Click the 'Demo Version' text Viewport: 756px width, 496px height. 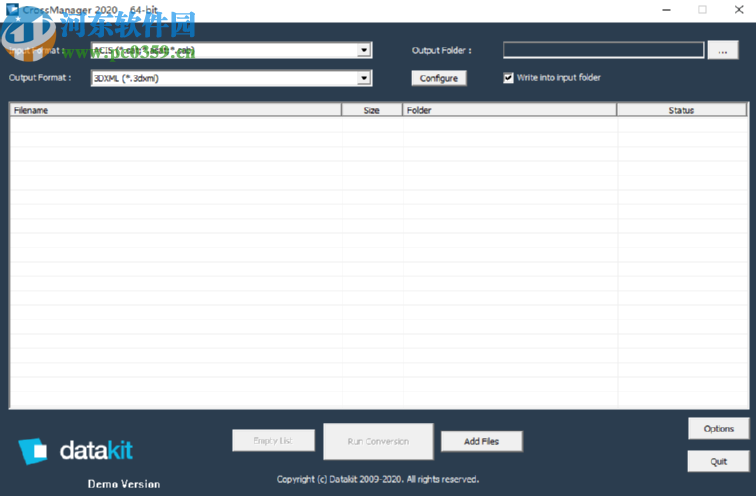tap(124, 484)
